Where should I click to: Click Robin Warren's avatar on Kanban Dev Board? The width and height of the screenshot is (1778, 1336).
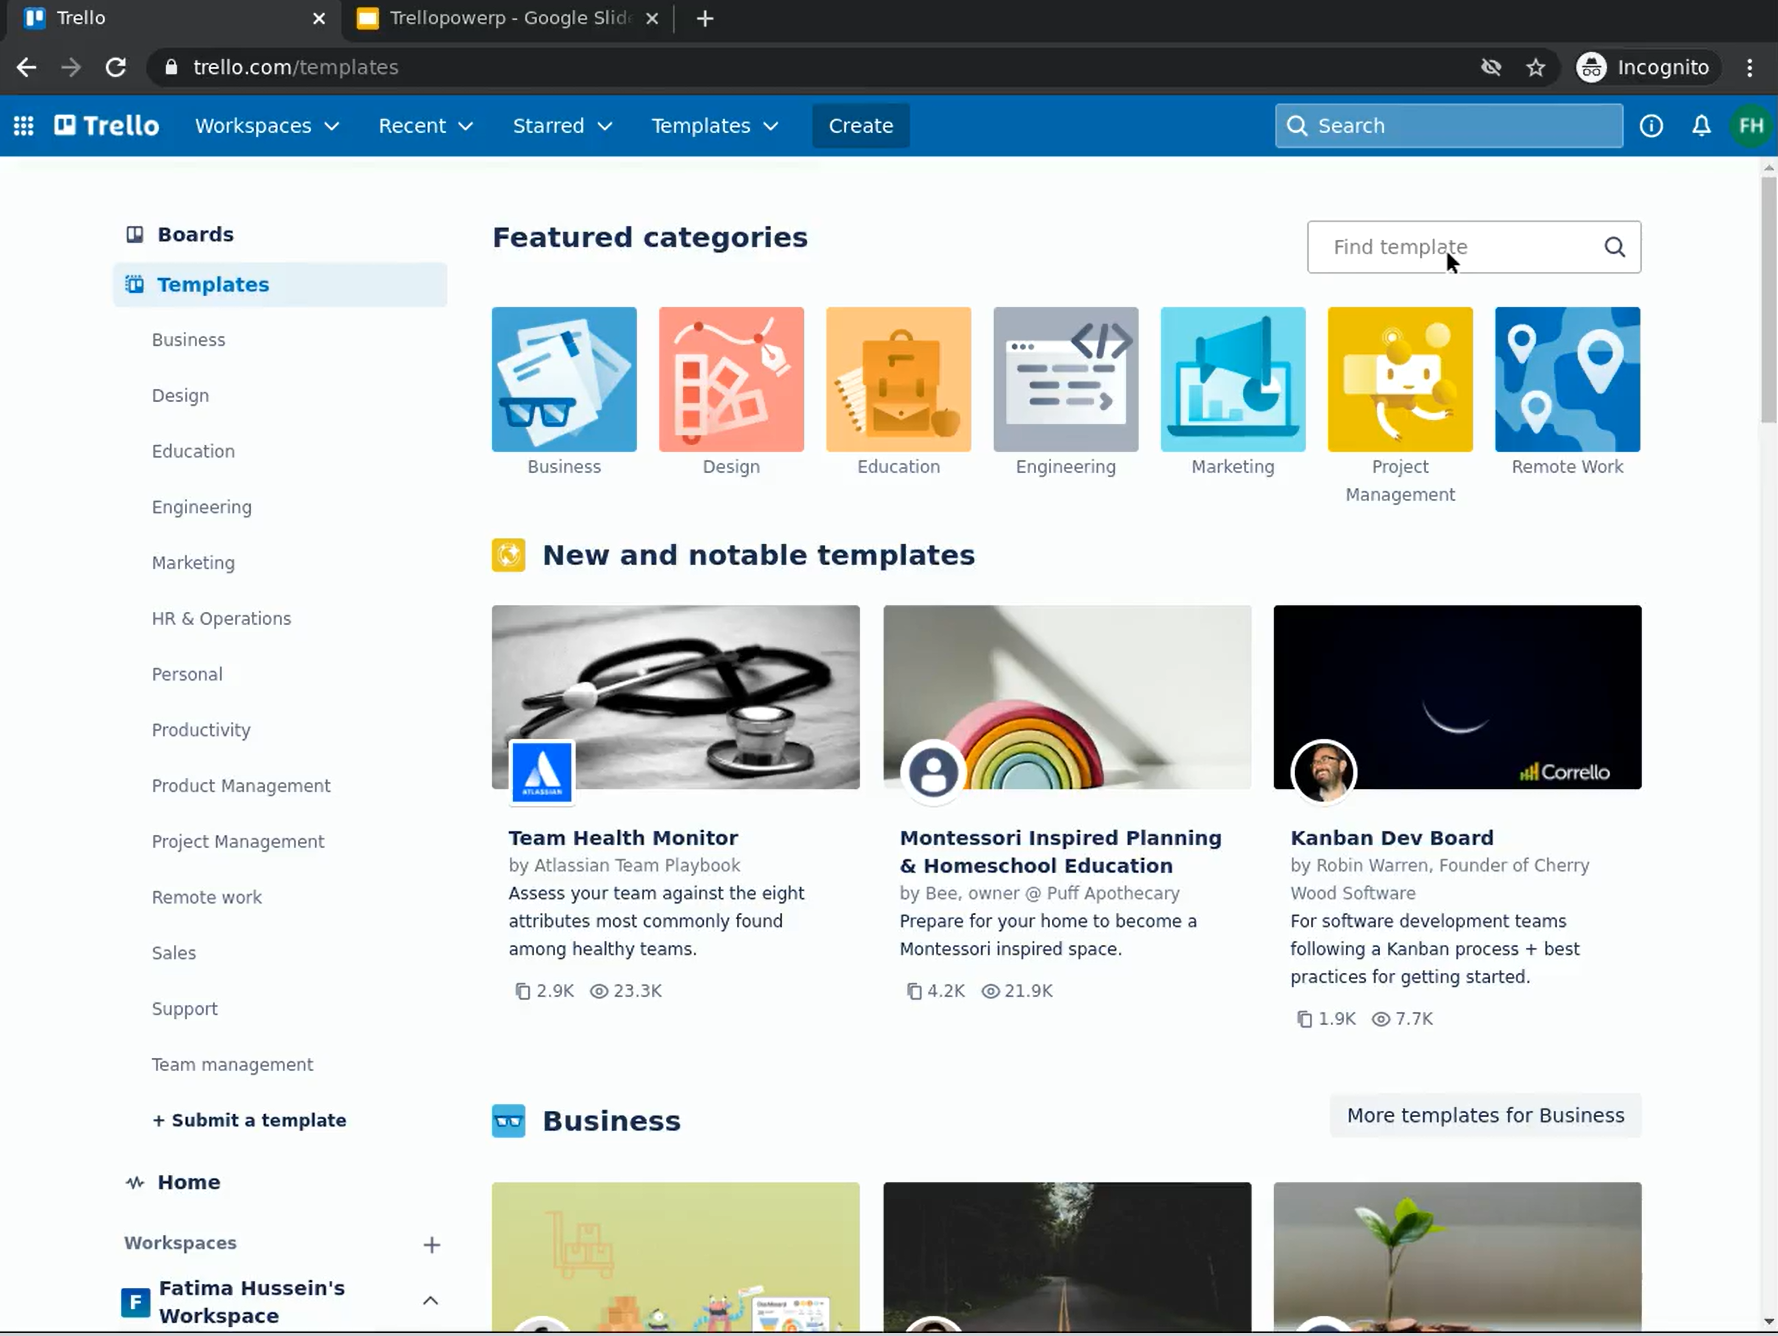pos(1323,772)
